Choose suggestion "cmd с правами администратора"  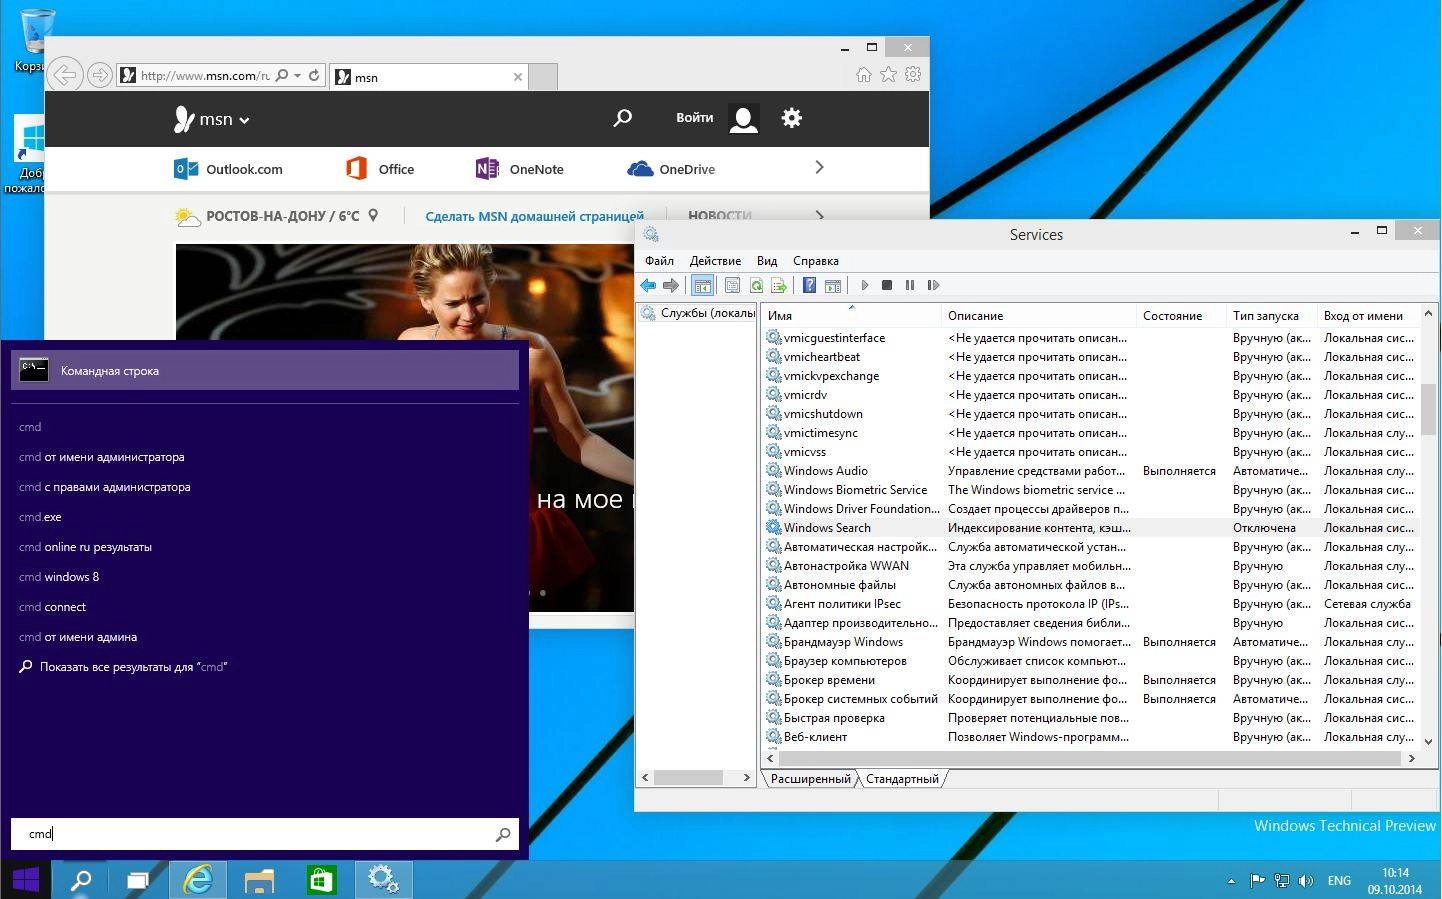coord(105,487)
